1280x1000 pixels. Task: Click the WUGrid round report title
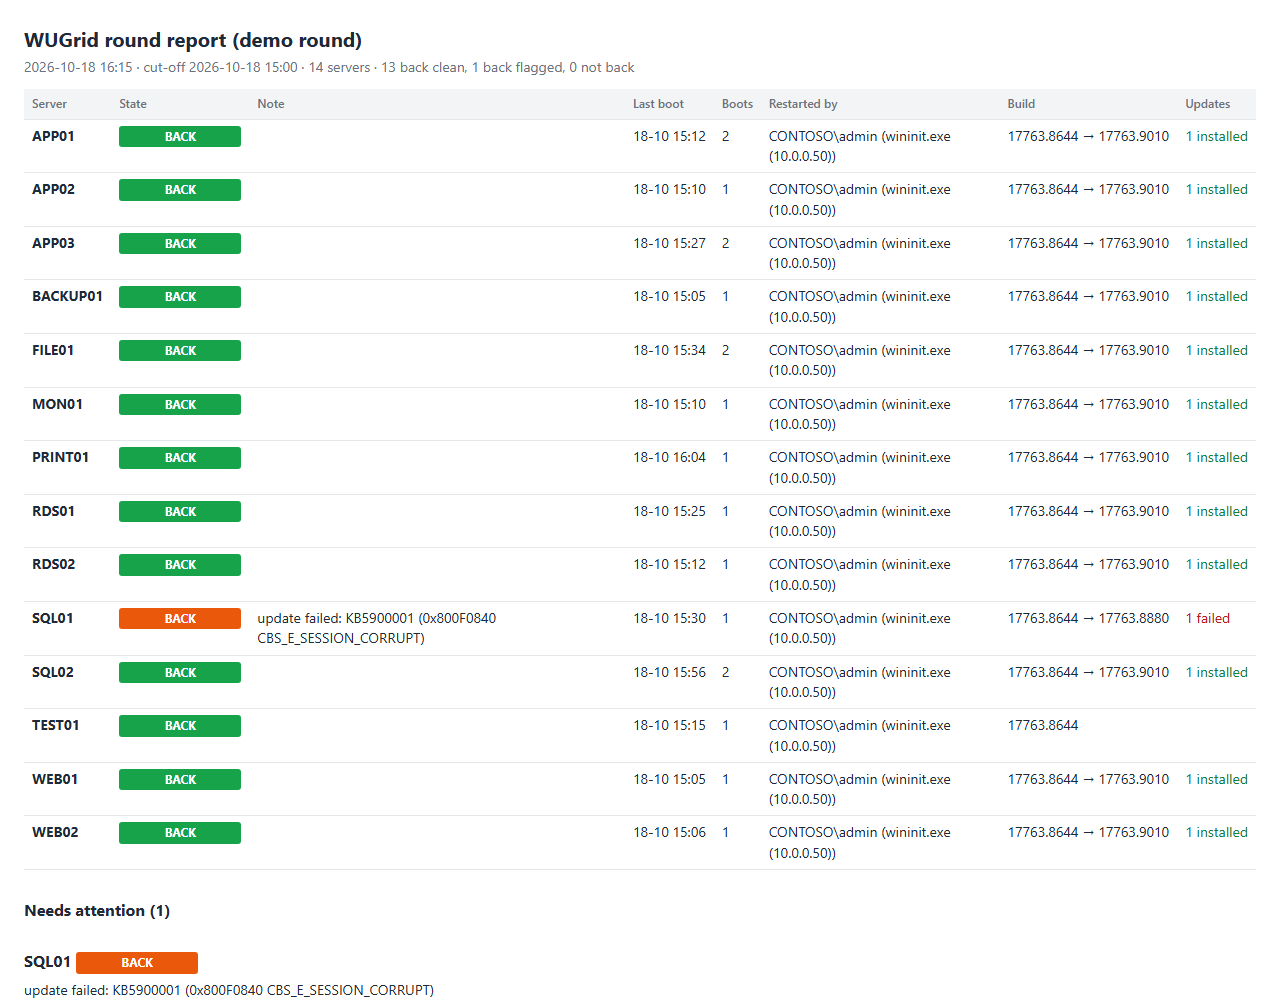pyautogui.click(x=193, y=40)
